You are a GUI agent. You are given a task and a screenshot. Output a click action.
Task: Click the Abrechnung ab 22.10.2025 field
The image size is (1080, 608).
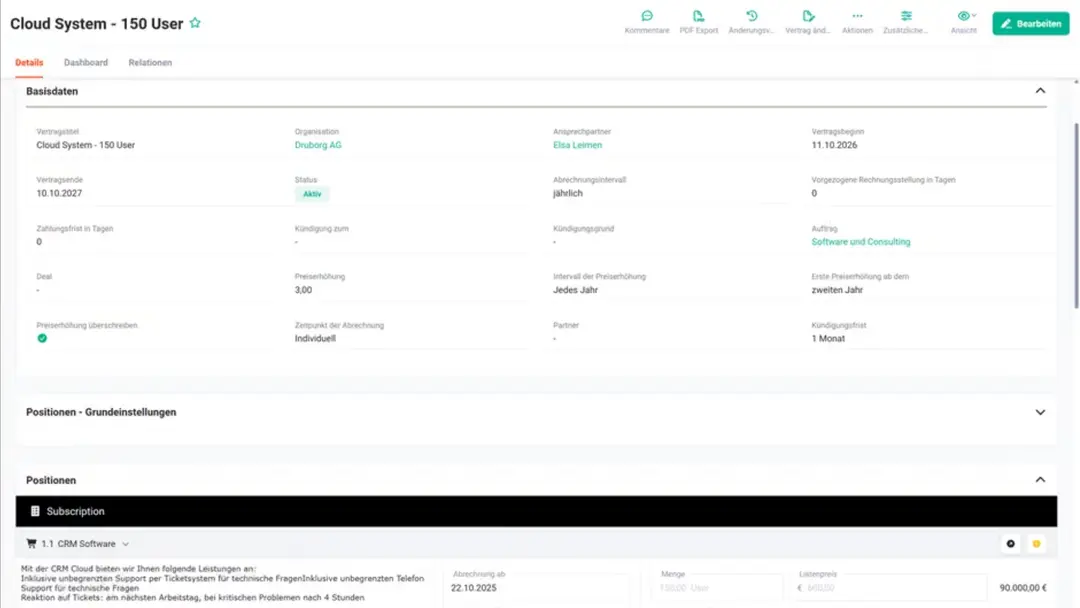click(x=536, y=588)
